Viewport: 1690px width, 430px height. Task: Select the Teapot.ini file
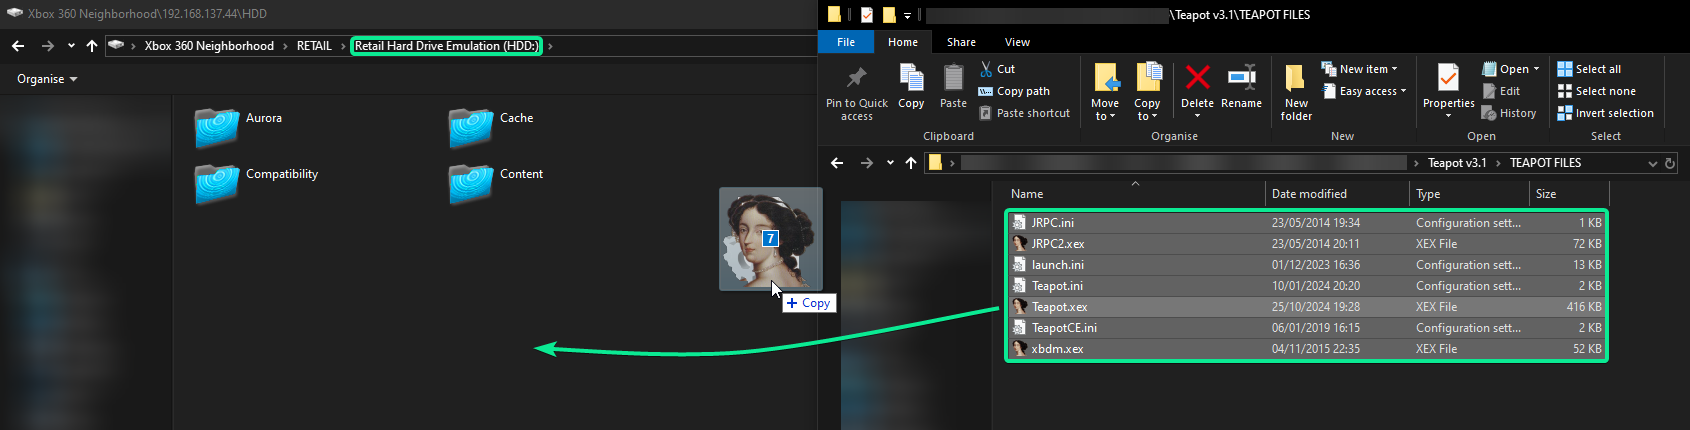tap(1306, 286)
